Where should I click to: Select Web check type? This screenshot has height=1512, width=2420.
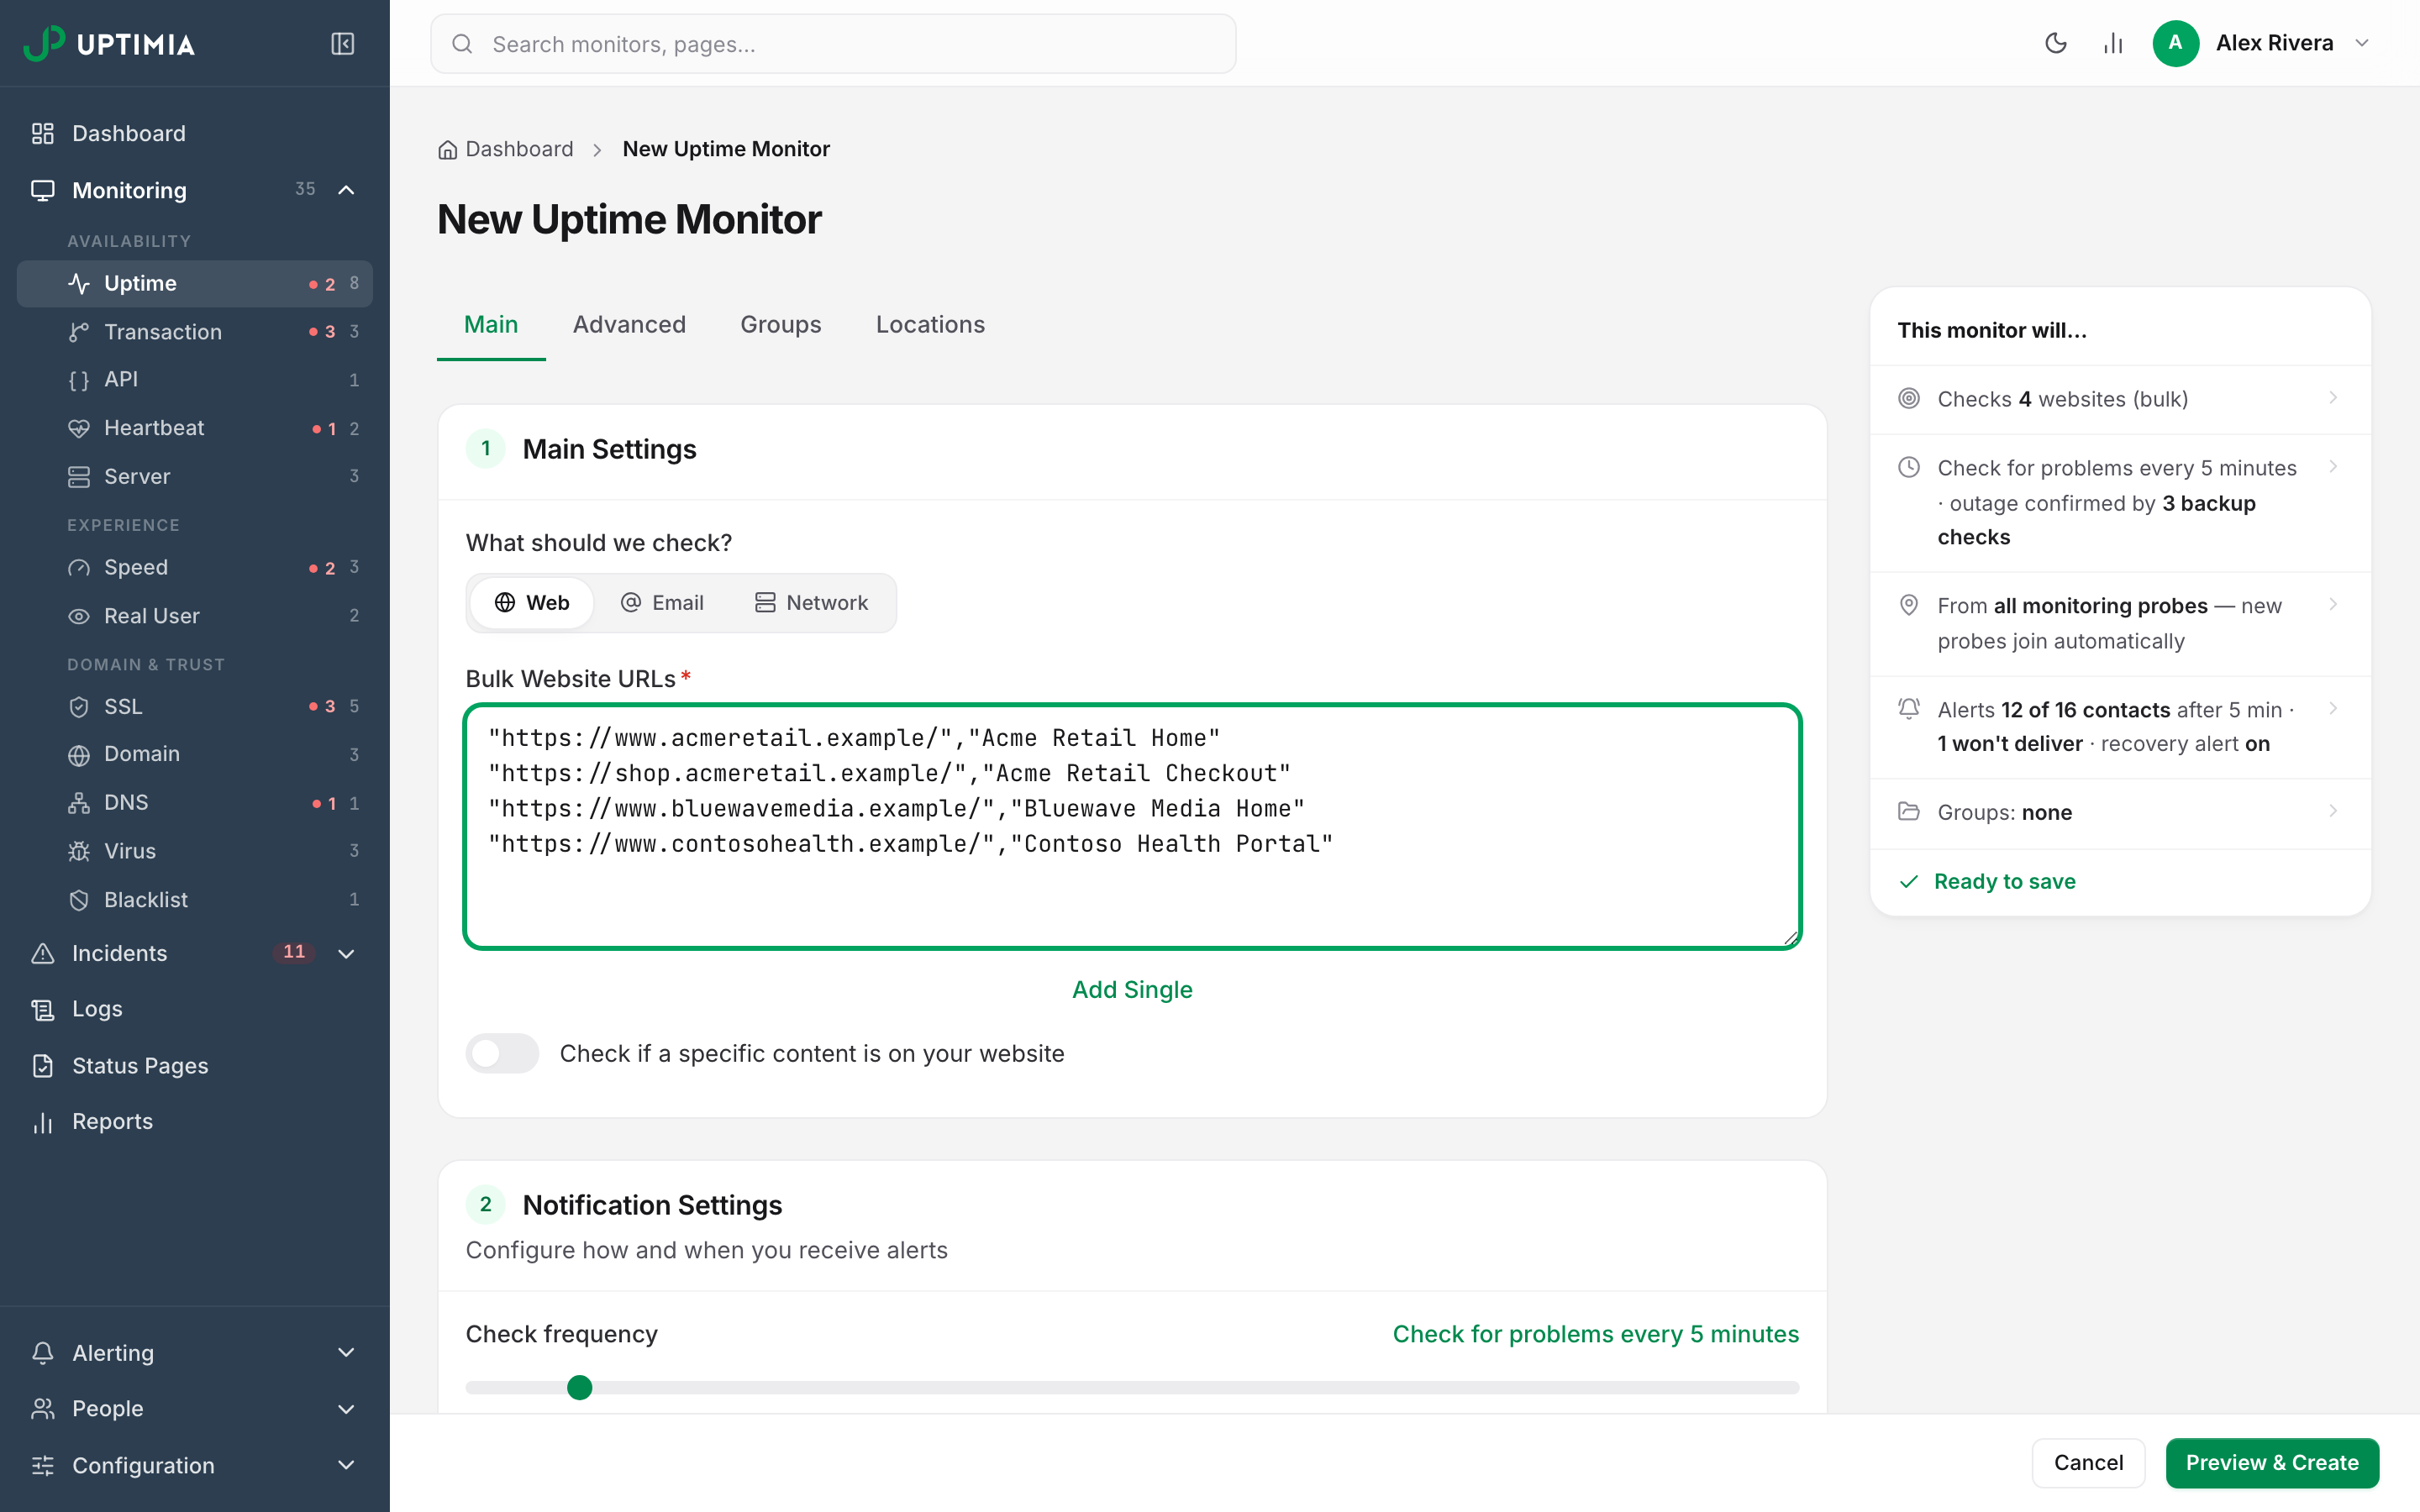(532, 602)
